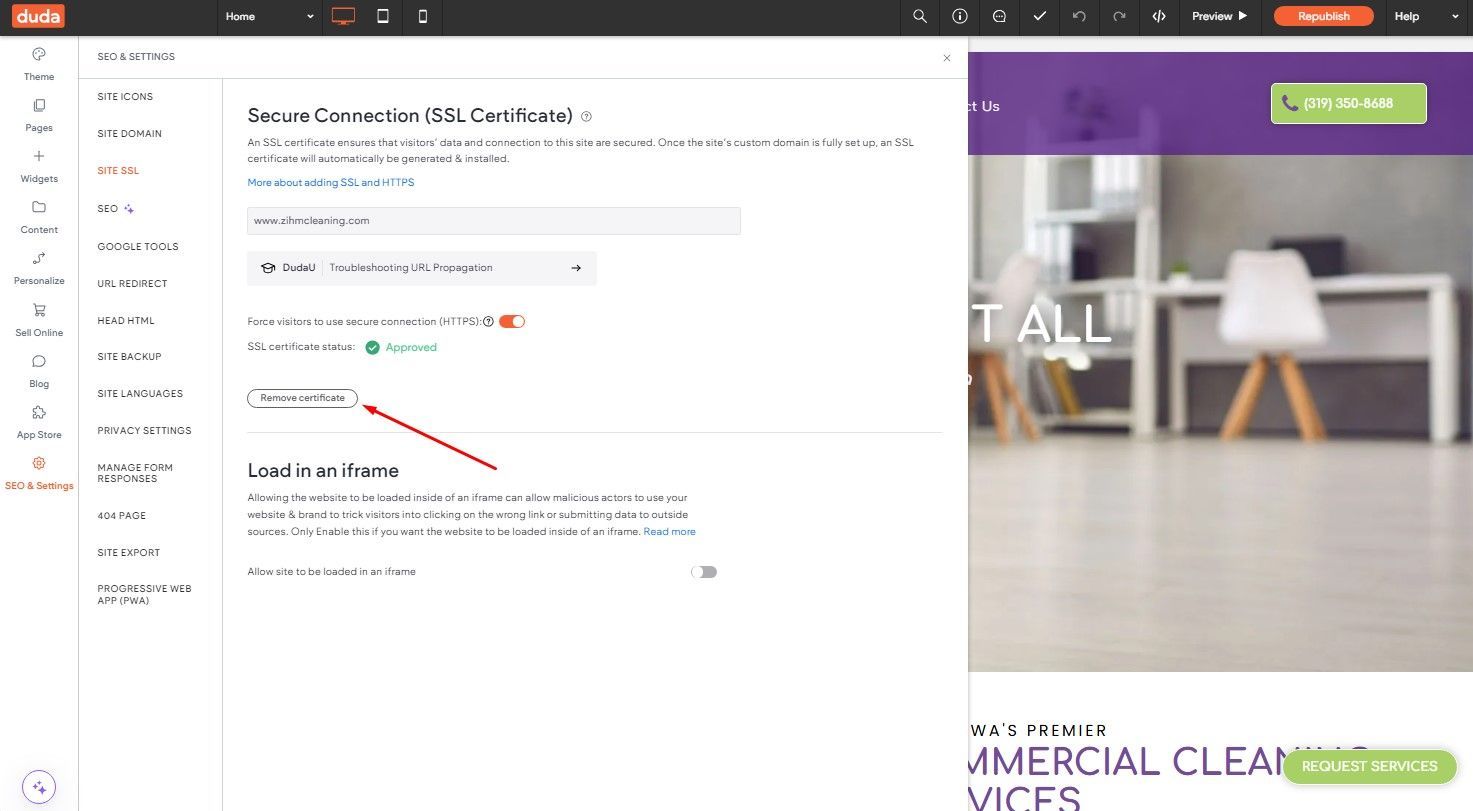Open More about adding SSL and HTTPS link
The height and width of the screenshot is (811, 1473).
pos(331,183)
